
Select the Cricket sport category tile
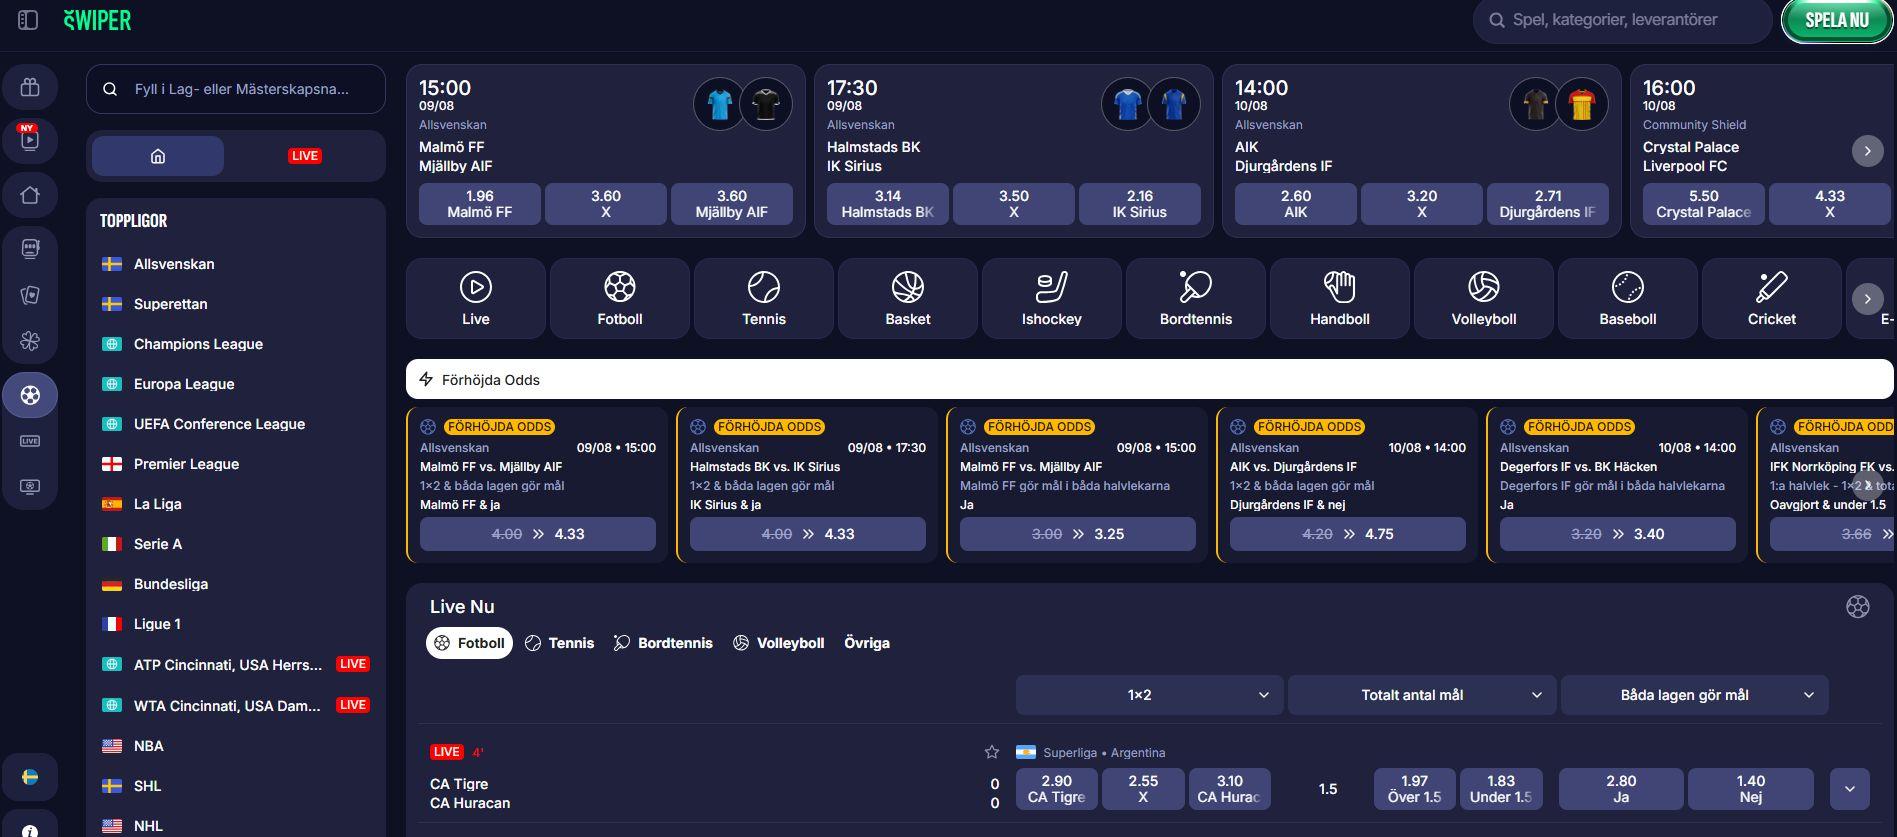[1772, 298]
